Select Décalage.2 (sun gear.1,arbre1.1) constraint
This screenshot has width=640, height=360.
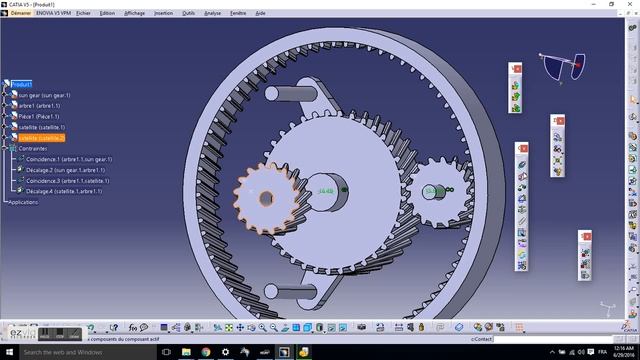coord(65,170)
